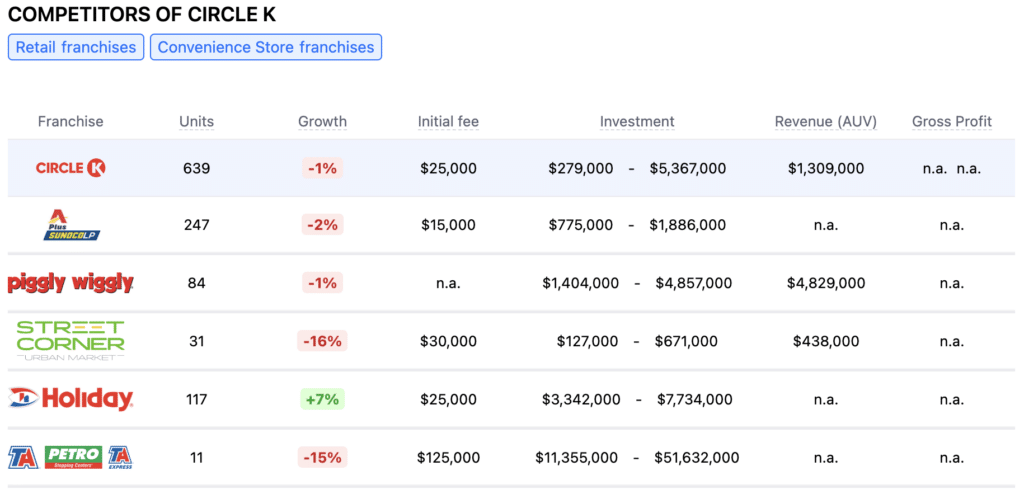Select the units value 247

(197, 225)
